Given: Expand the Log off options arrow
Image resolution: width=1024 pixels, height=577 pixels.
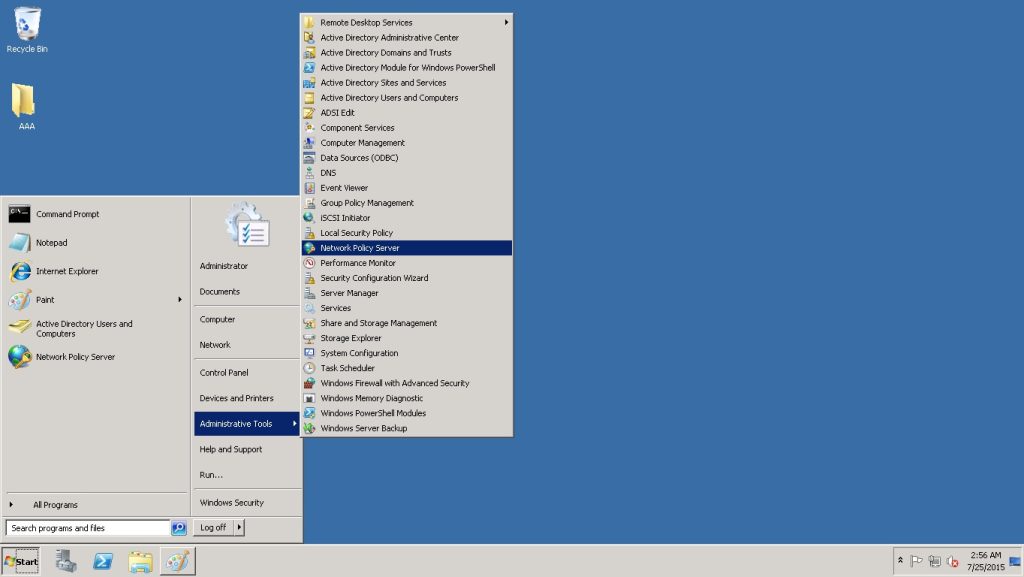Looking at the screenshot, I should [x=240, y=527].
